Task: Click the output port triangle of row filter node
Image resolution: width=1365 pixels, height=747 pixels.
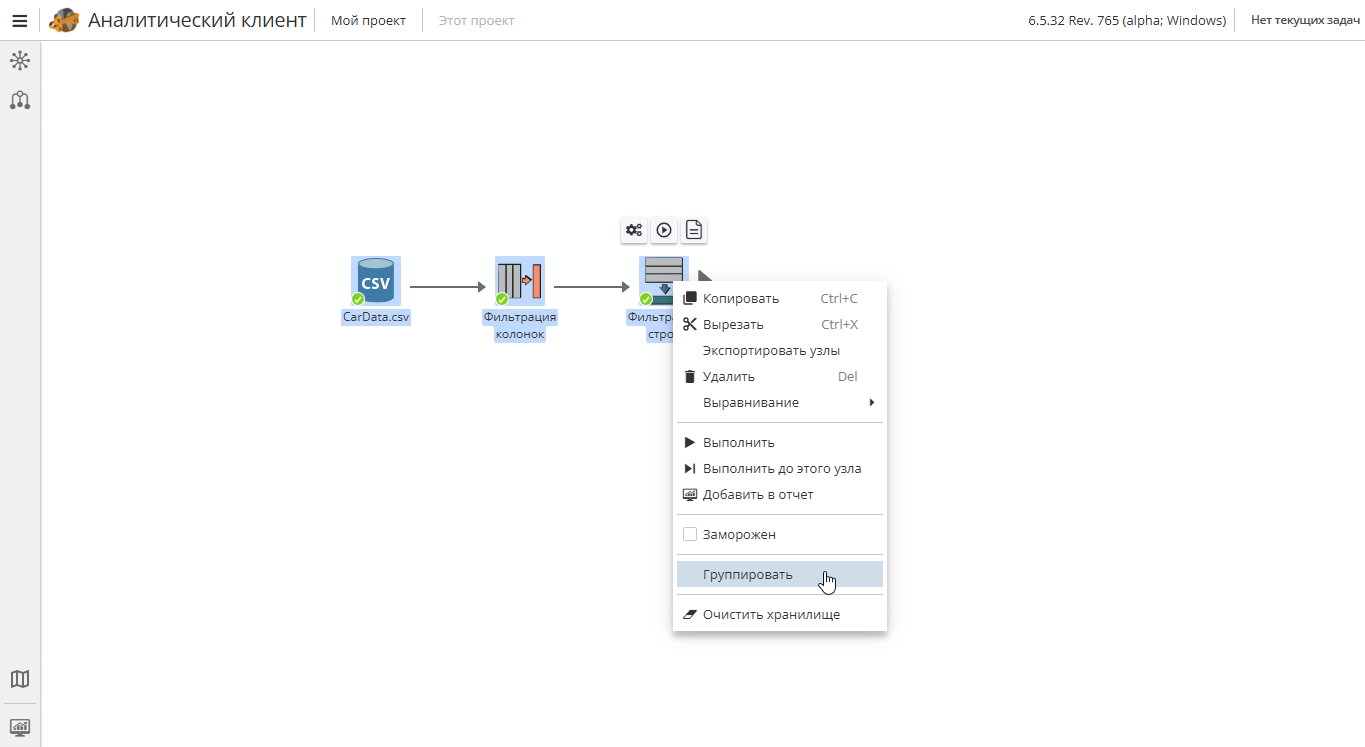Action: (704, 277)
